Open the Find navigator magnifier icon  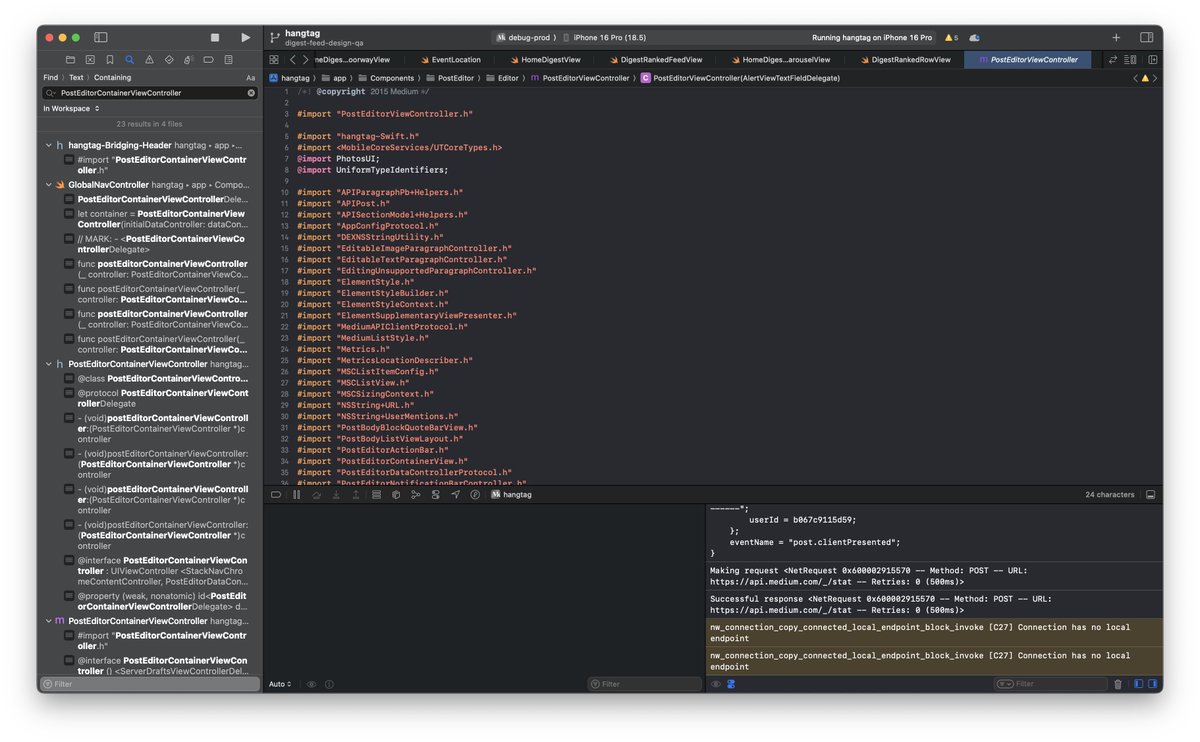(130, 60)
